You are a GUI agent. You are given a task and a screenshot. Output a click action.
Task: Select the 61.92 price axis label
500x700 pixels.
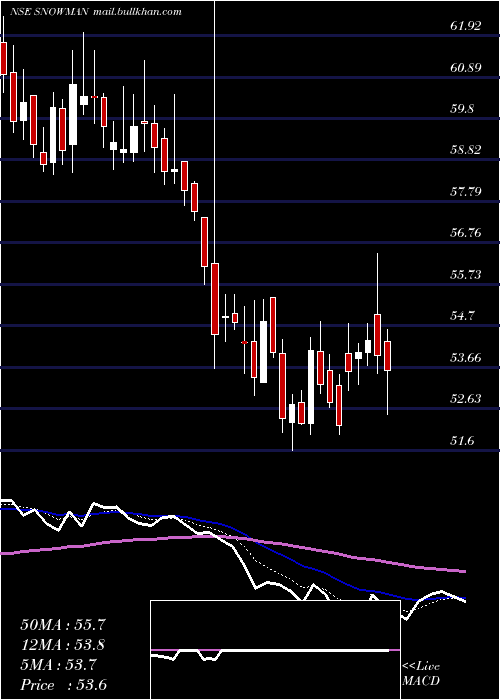click(x=466, y=26)
